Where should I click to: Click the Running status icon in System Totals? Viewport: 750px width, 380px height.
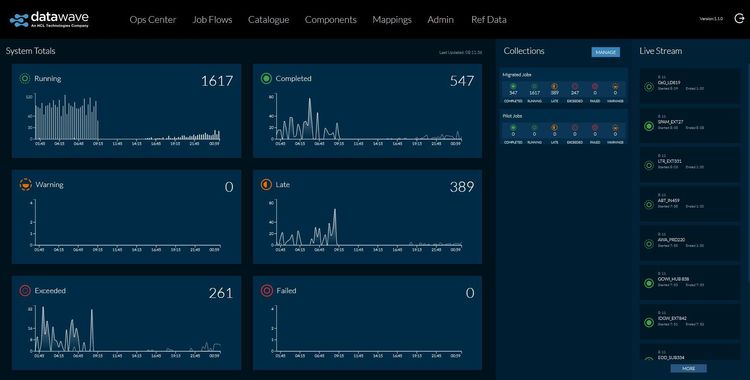pos(25,78)
